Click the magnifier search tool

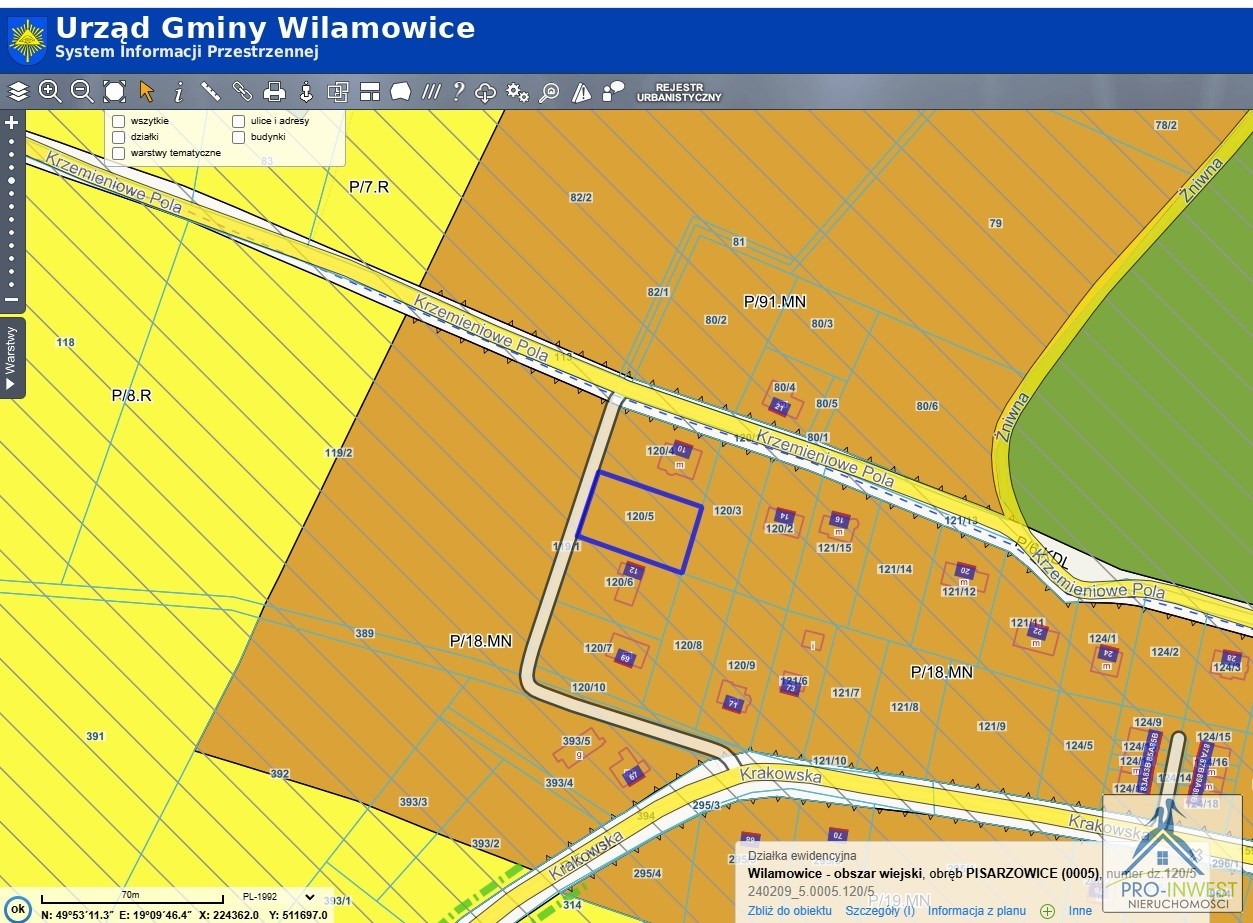[x=549, y=93]
